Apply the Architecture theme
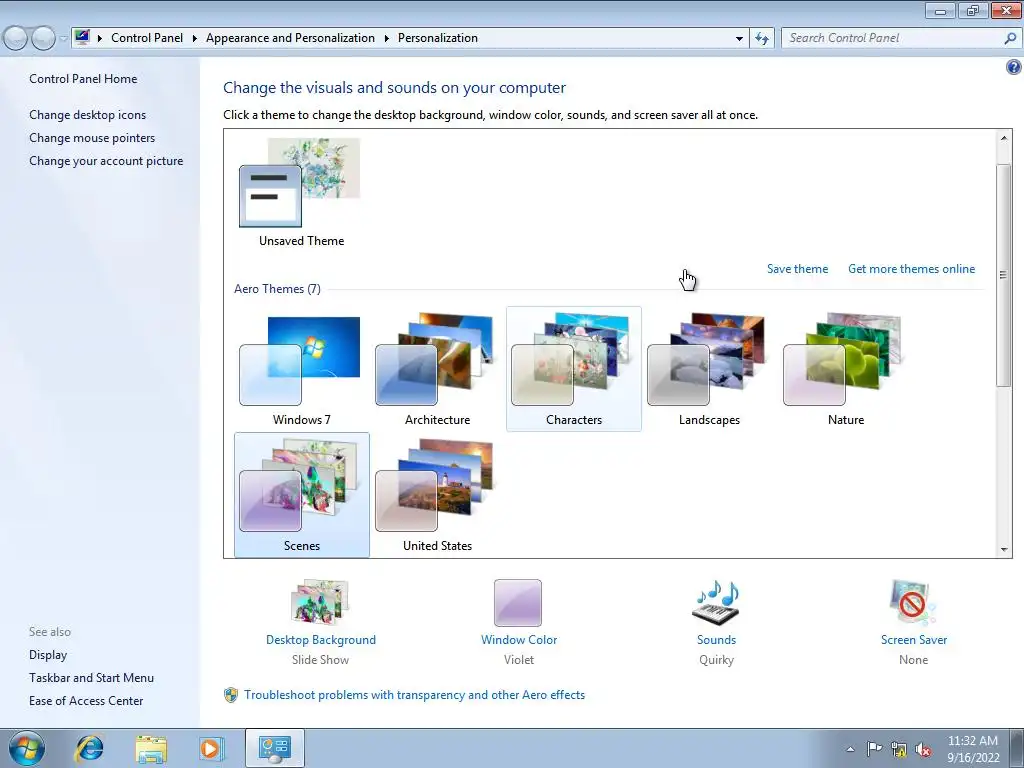 (437, 369)
